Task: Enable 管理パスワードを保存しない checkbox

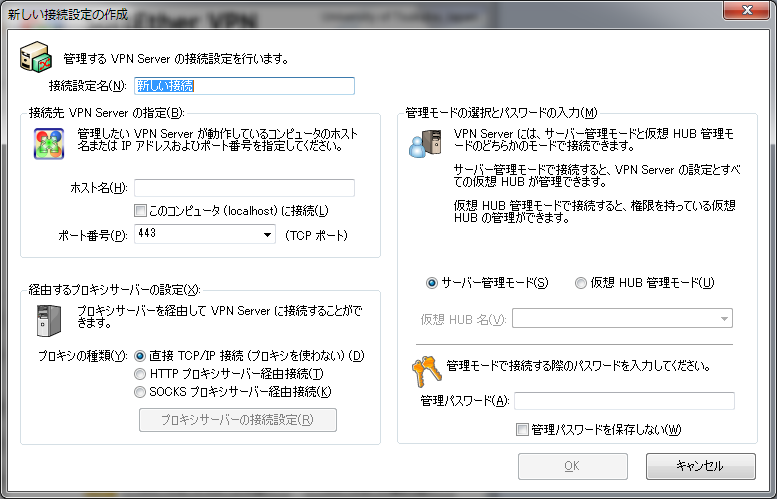Action: (x=522, y=429)
